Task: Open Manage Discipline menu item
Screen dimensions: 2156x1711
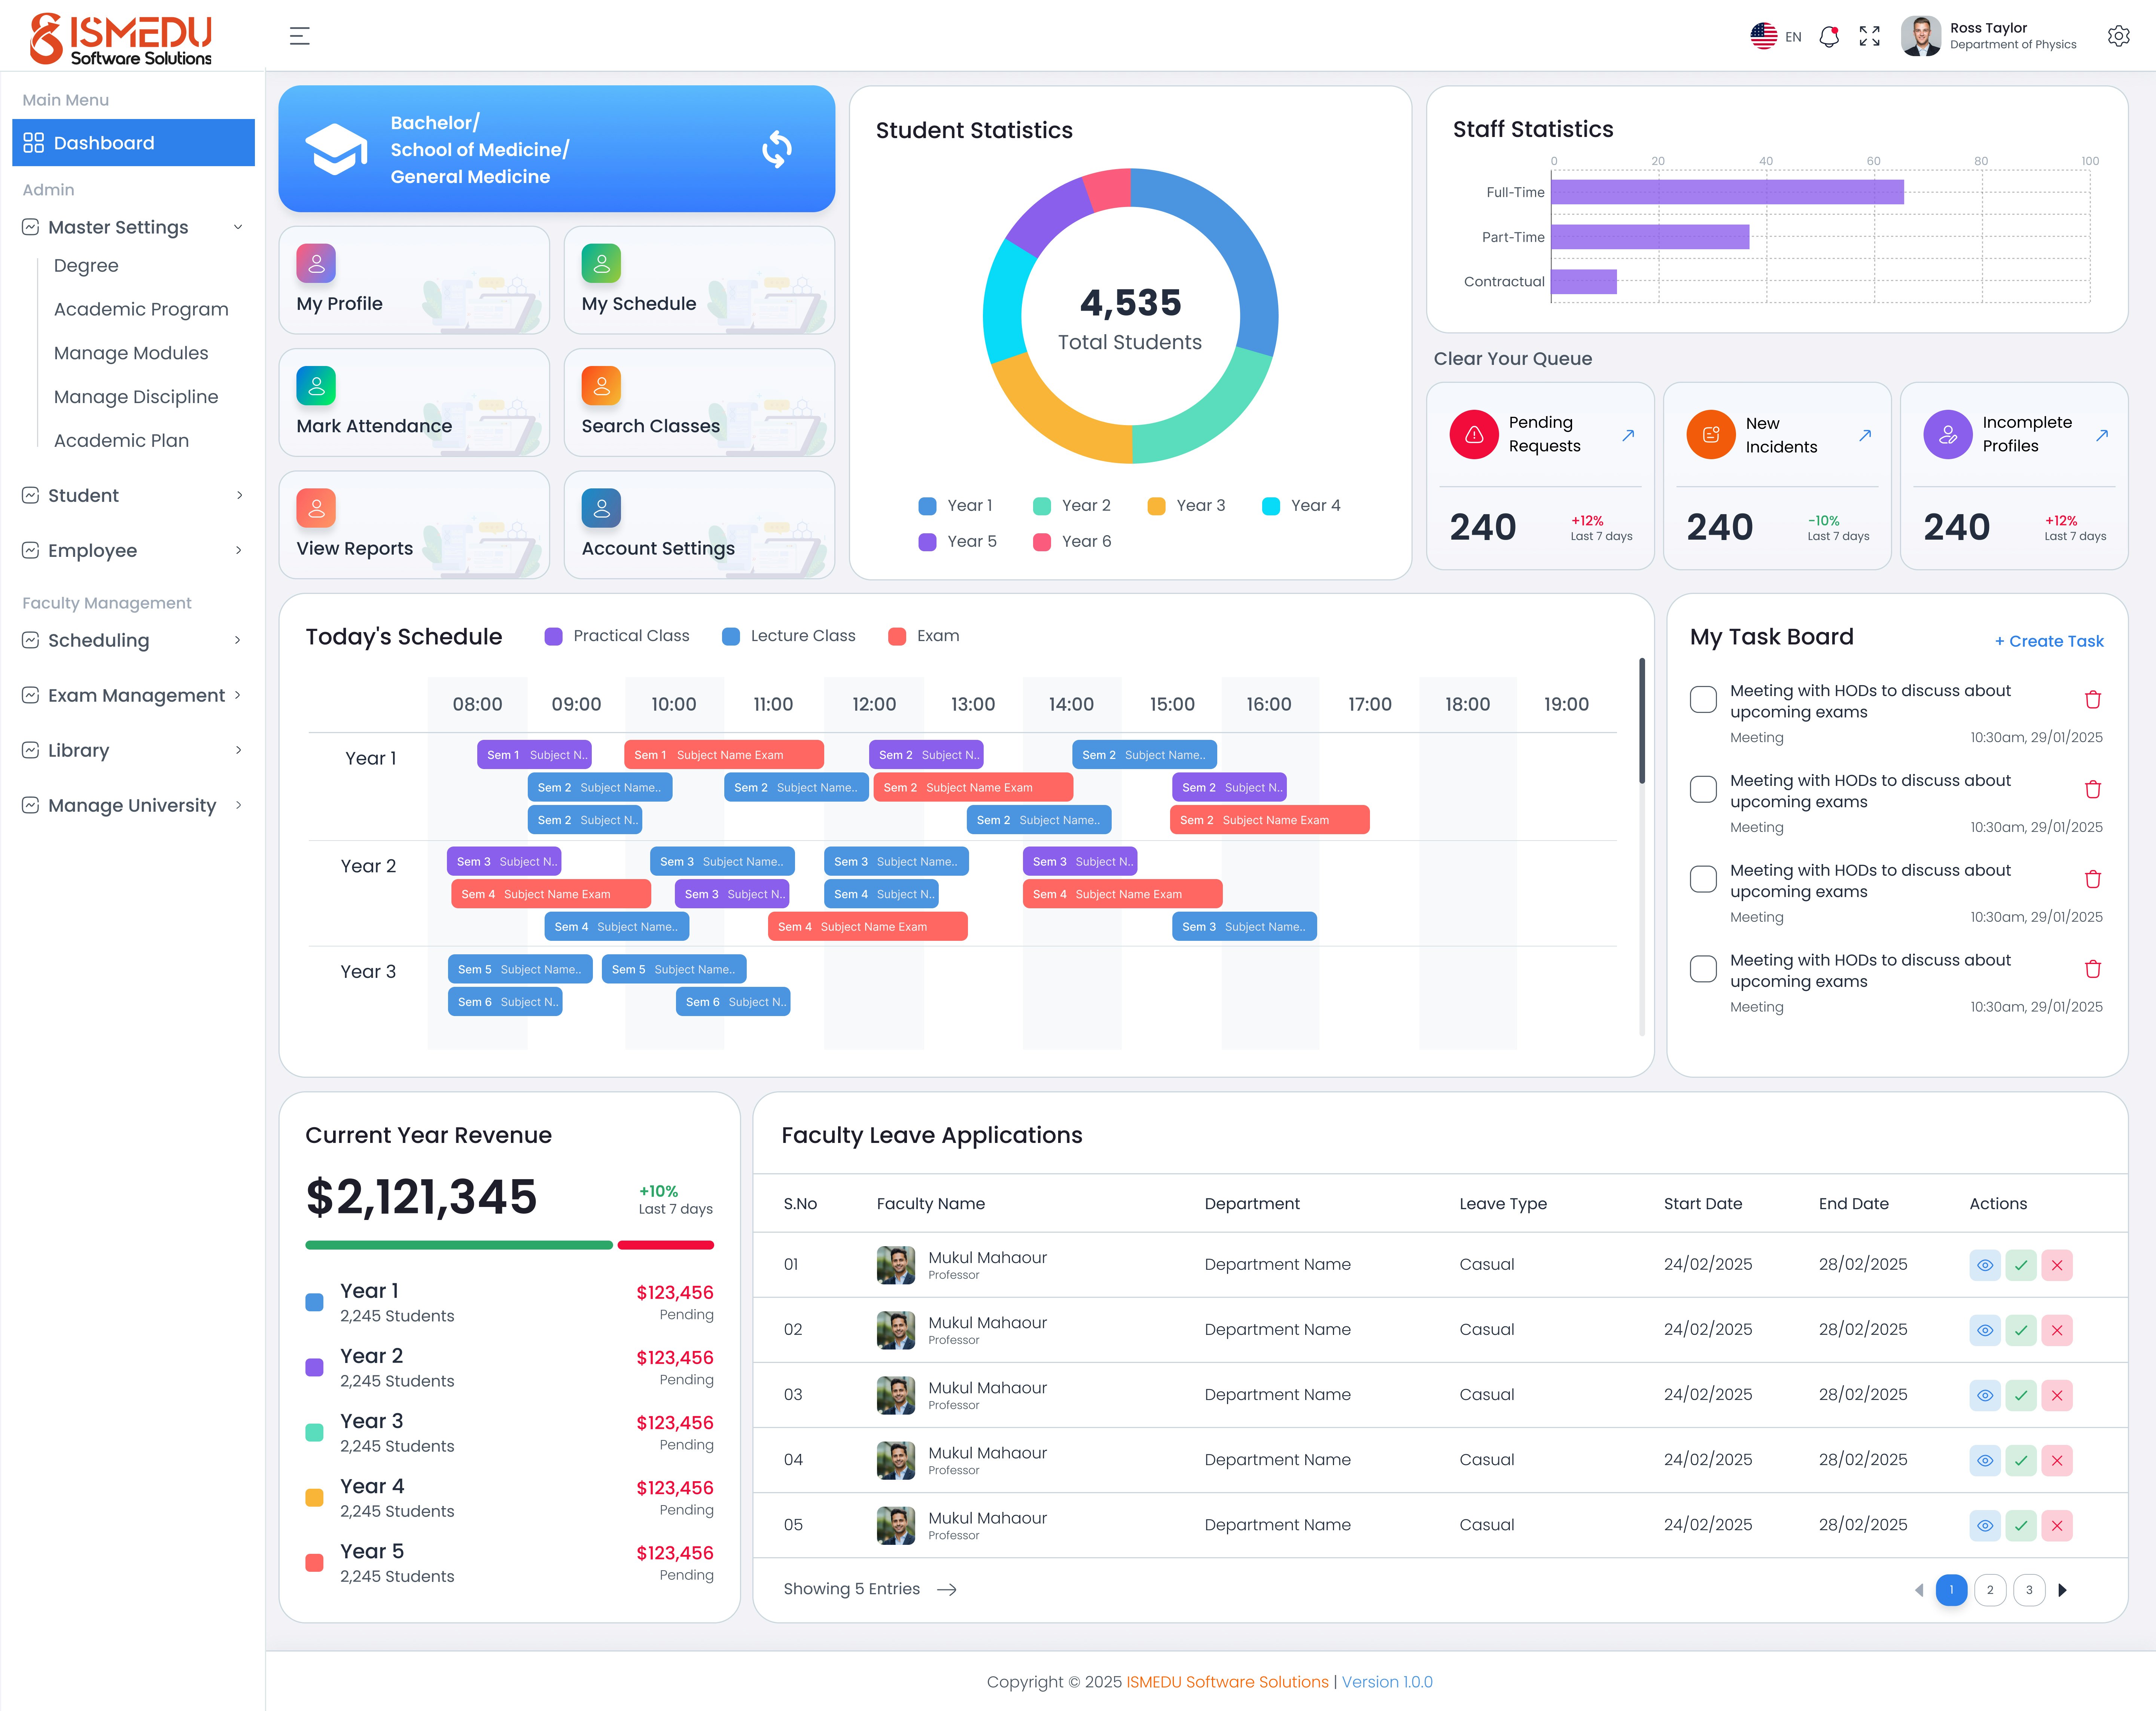Action: coord(136,397)
